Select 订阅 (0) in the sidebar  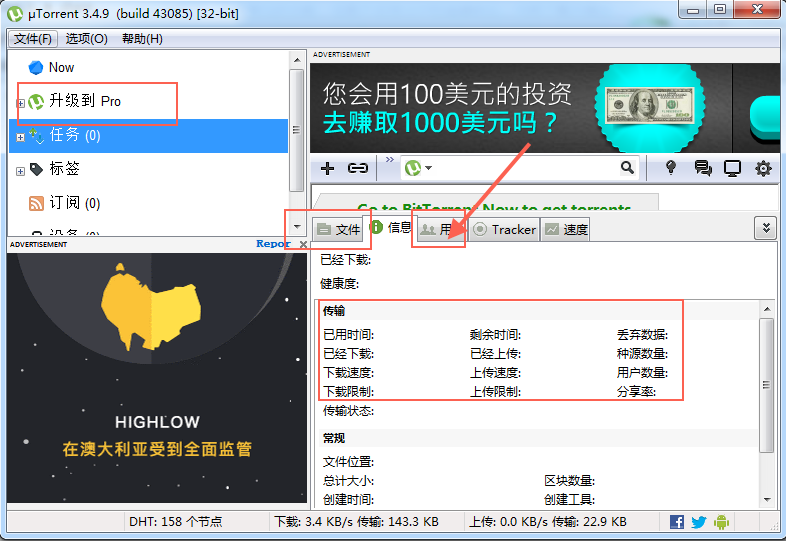point(75,203)
